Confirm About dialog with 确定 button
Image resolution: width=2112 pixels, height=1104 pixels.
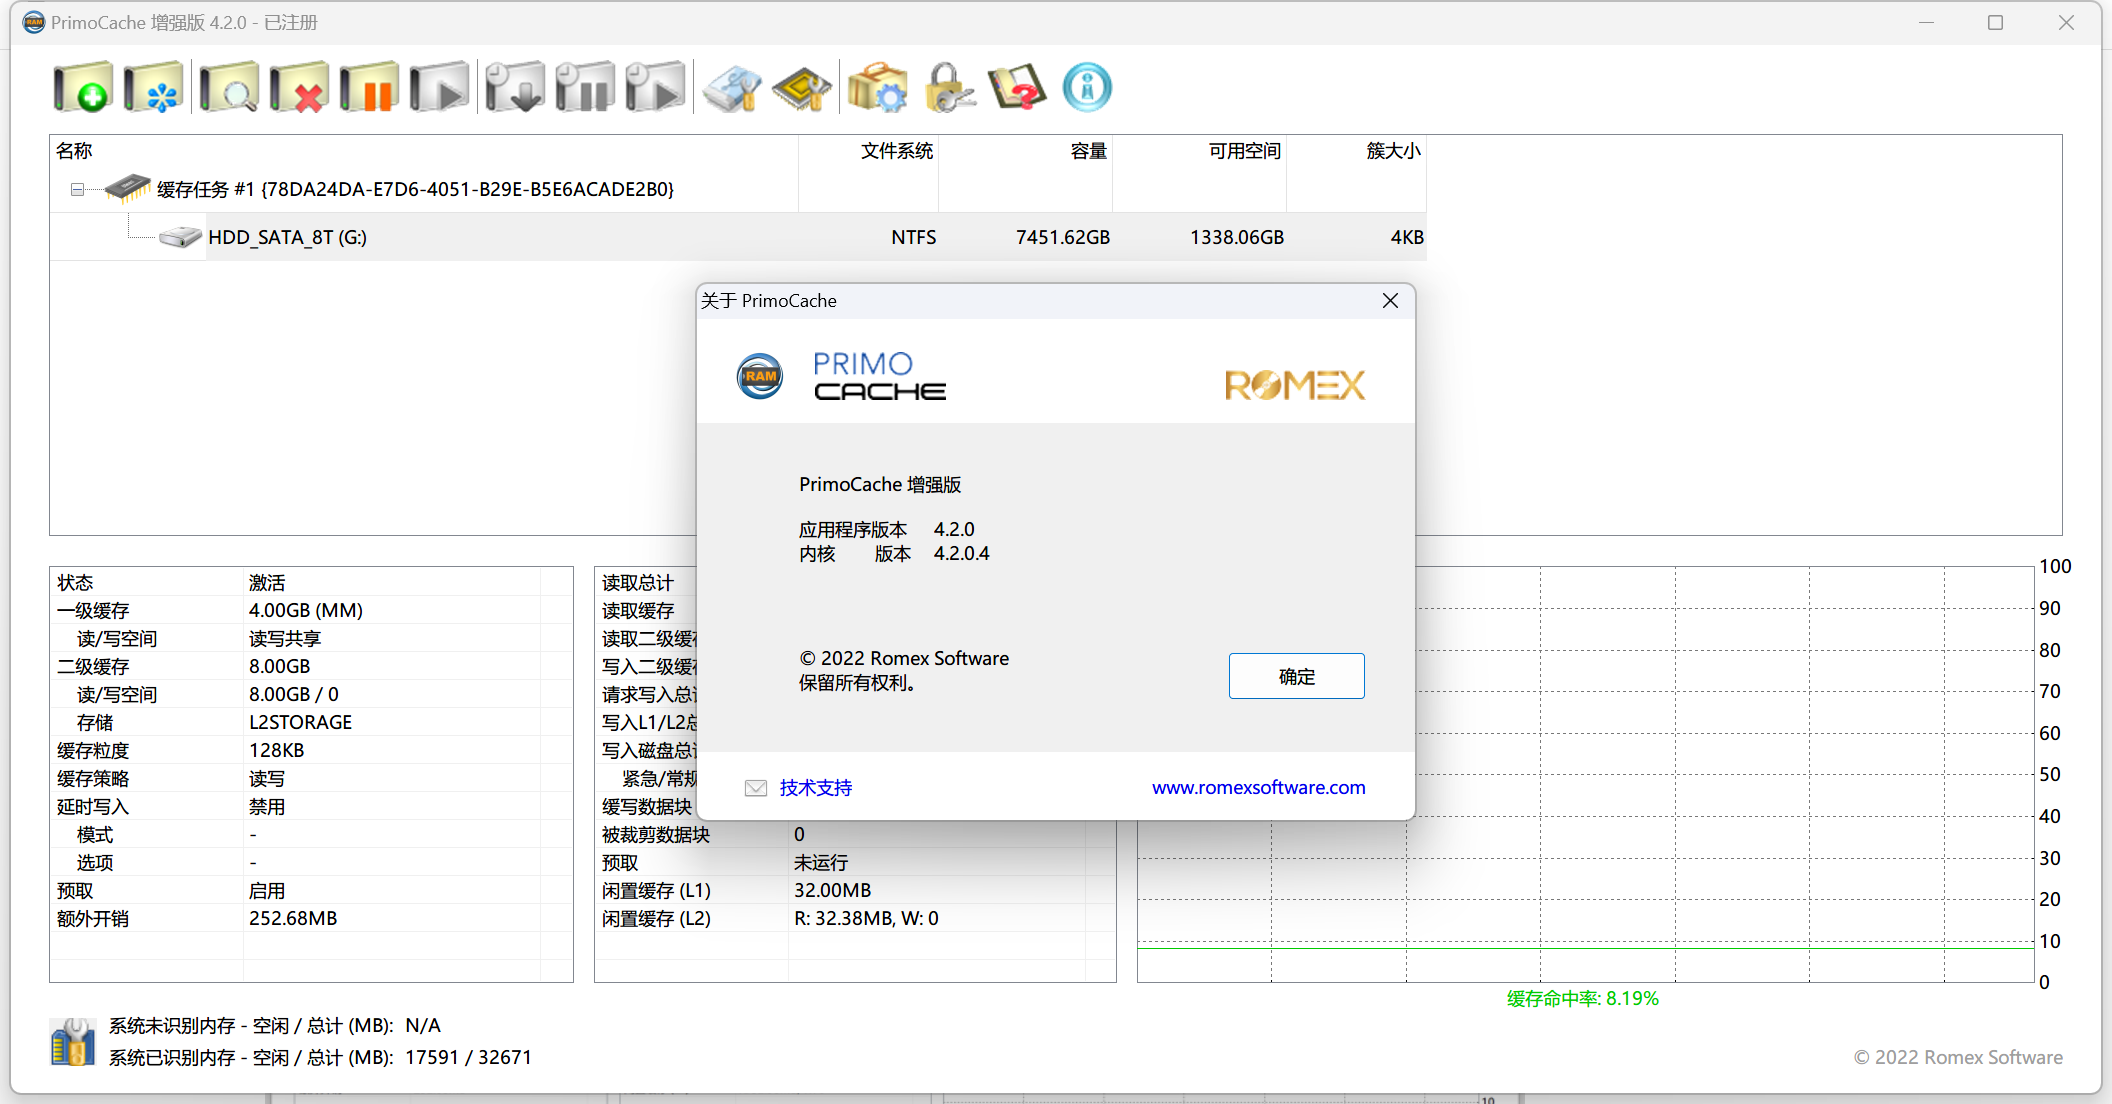[x=1296, y=676]
